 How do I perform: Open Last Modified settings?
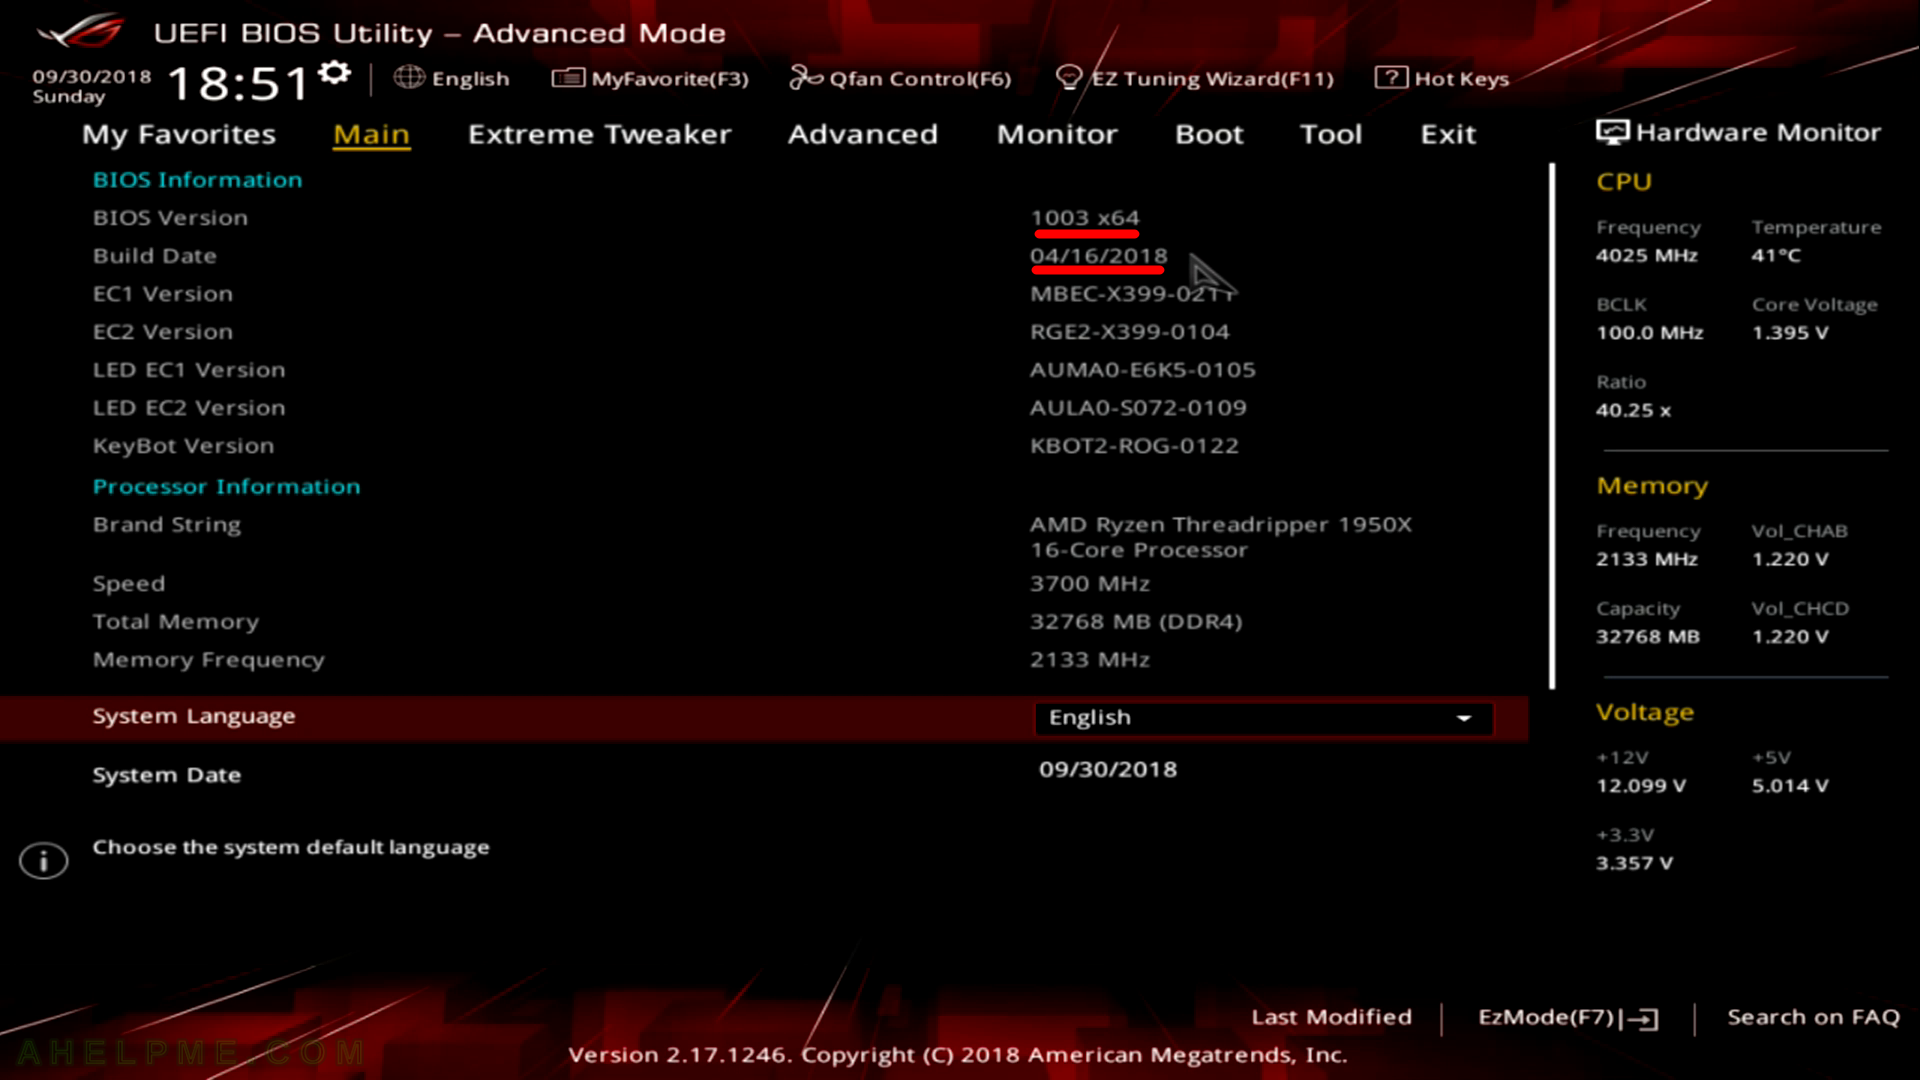coord(1331,1015)
